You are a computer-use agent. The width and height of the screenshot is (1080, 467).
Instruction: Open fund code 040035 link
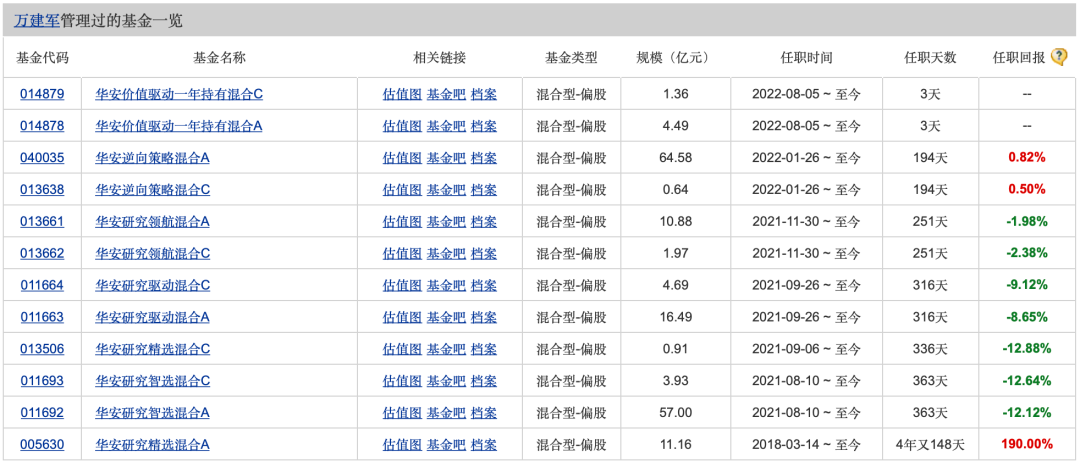pos(42,158)
